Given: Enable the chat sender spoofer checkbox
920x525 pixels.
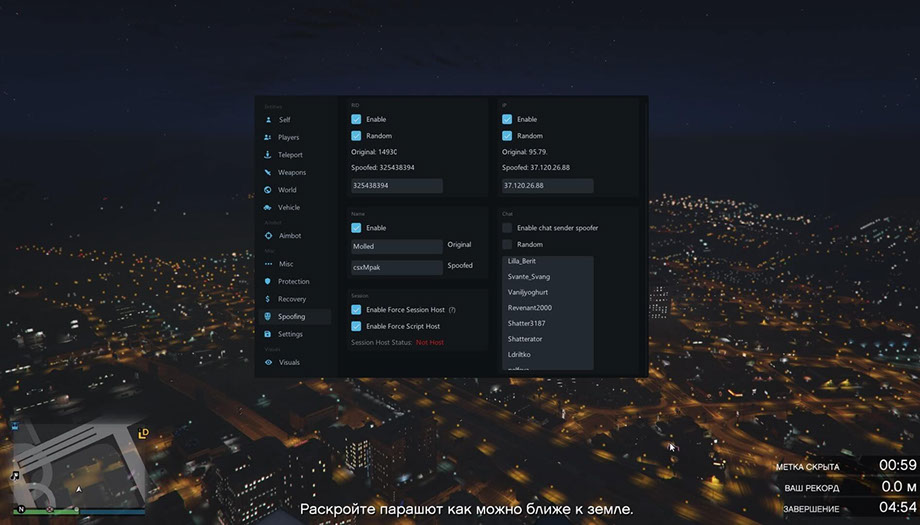Looking at the screenshot, I should point(507,228).
